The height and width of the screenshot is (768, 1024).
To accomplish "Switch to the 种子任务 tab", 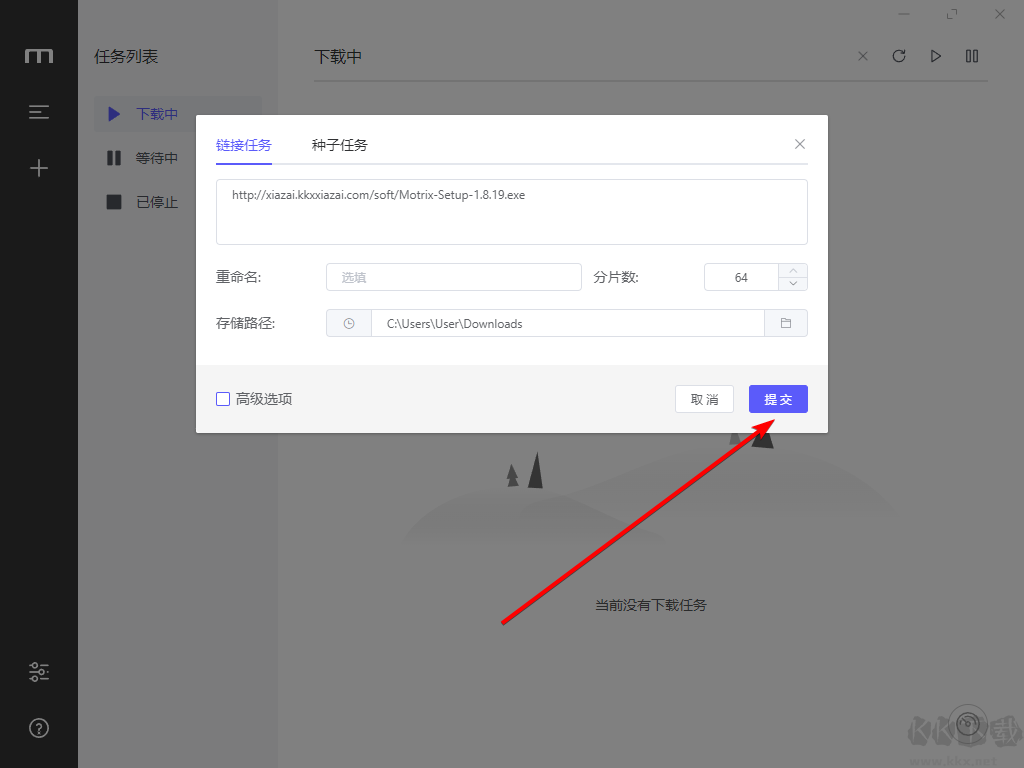I will pos(340,144).
